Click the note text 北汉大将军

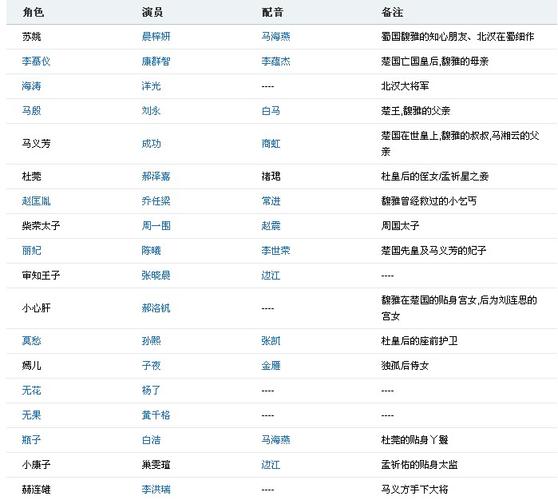coord(405,86)
